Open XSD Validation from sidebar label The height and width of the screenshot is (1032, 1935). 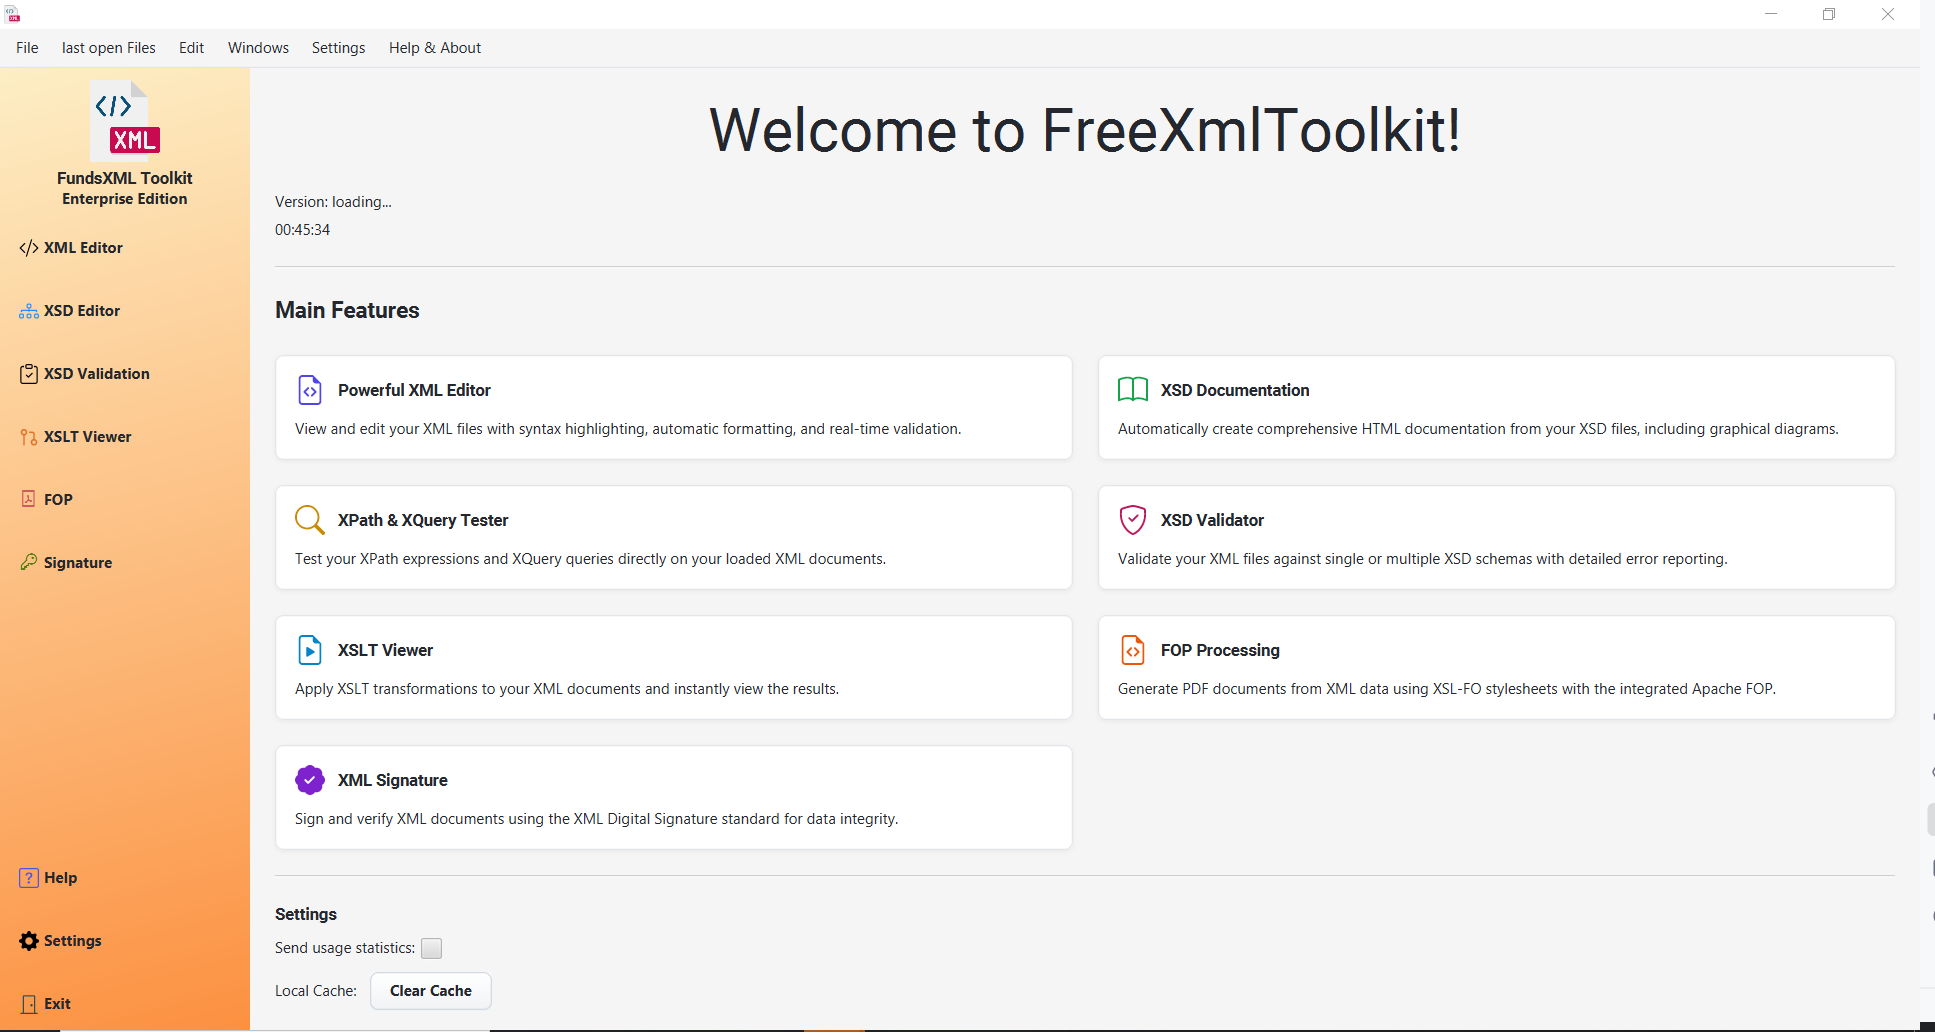[97, 374]
